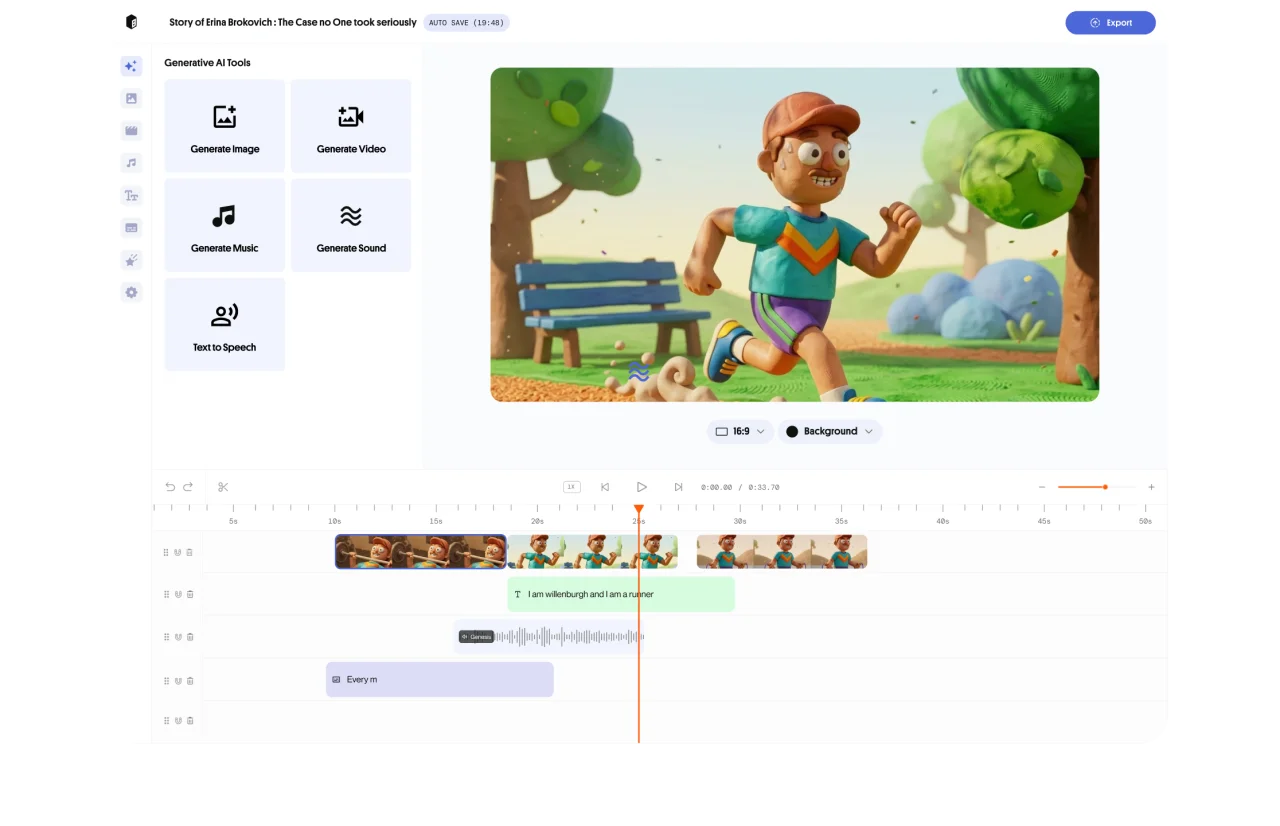This screenshot has height=826, width=1280.
Task: Click Text to Speech card
Action: point(225,324)
